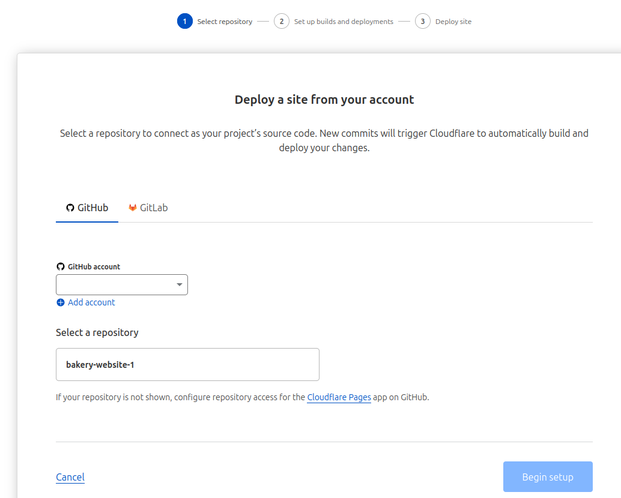
Task: Click step 3 circle in progress stepper
Action: click(x=423, y=21)
